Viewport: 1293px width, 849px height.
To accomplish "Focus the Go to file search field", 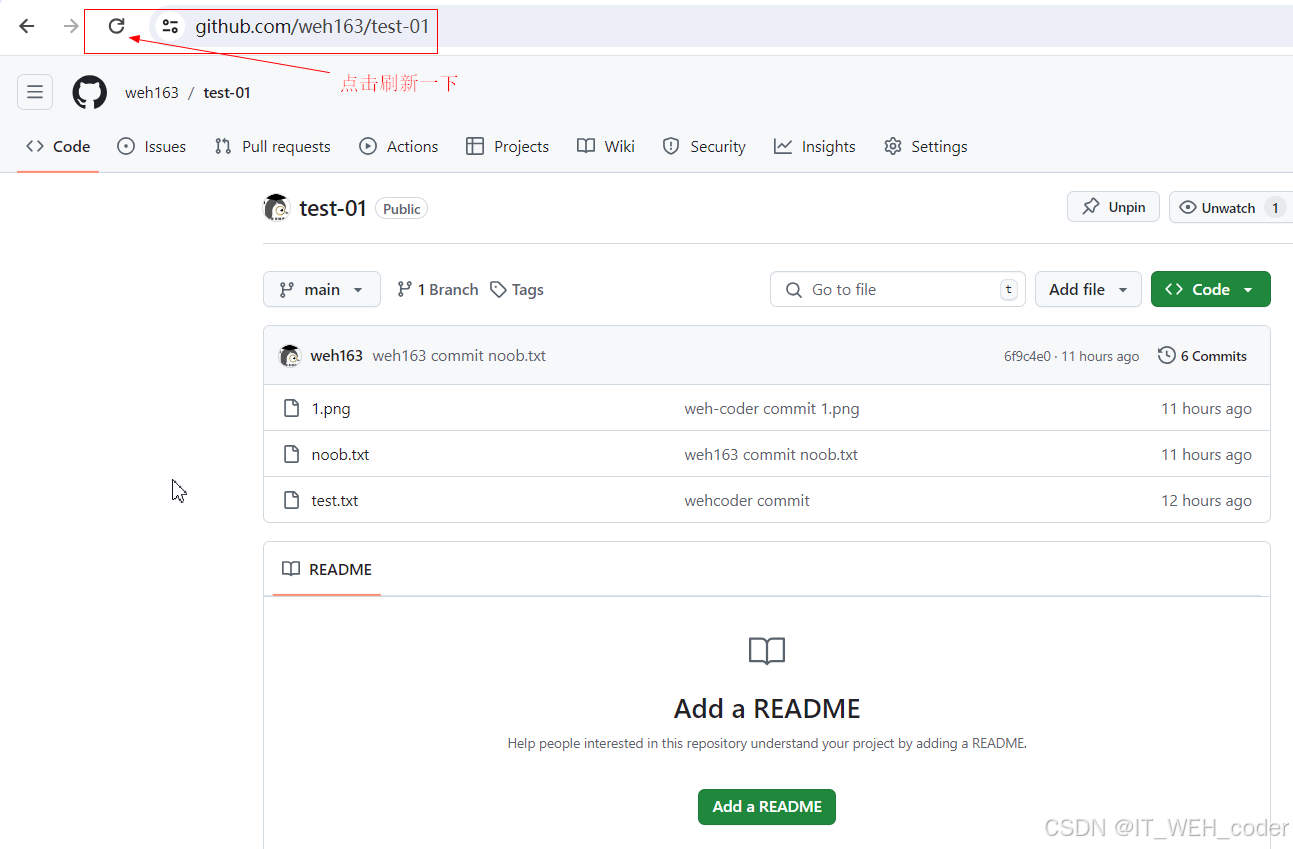I will click(x=898, y=289).
